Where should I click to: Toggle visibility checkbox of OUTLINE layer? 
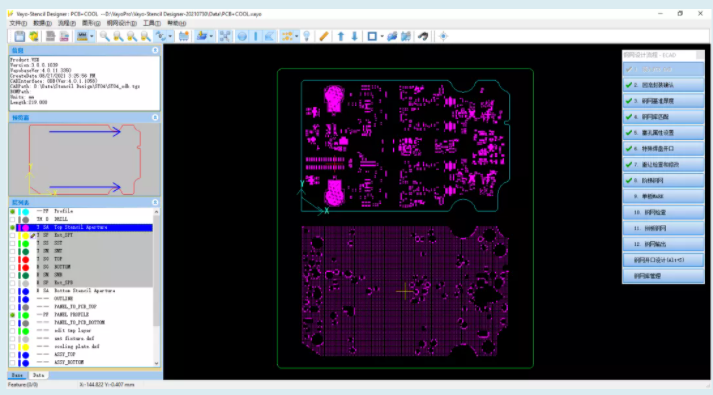point(12,299)
